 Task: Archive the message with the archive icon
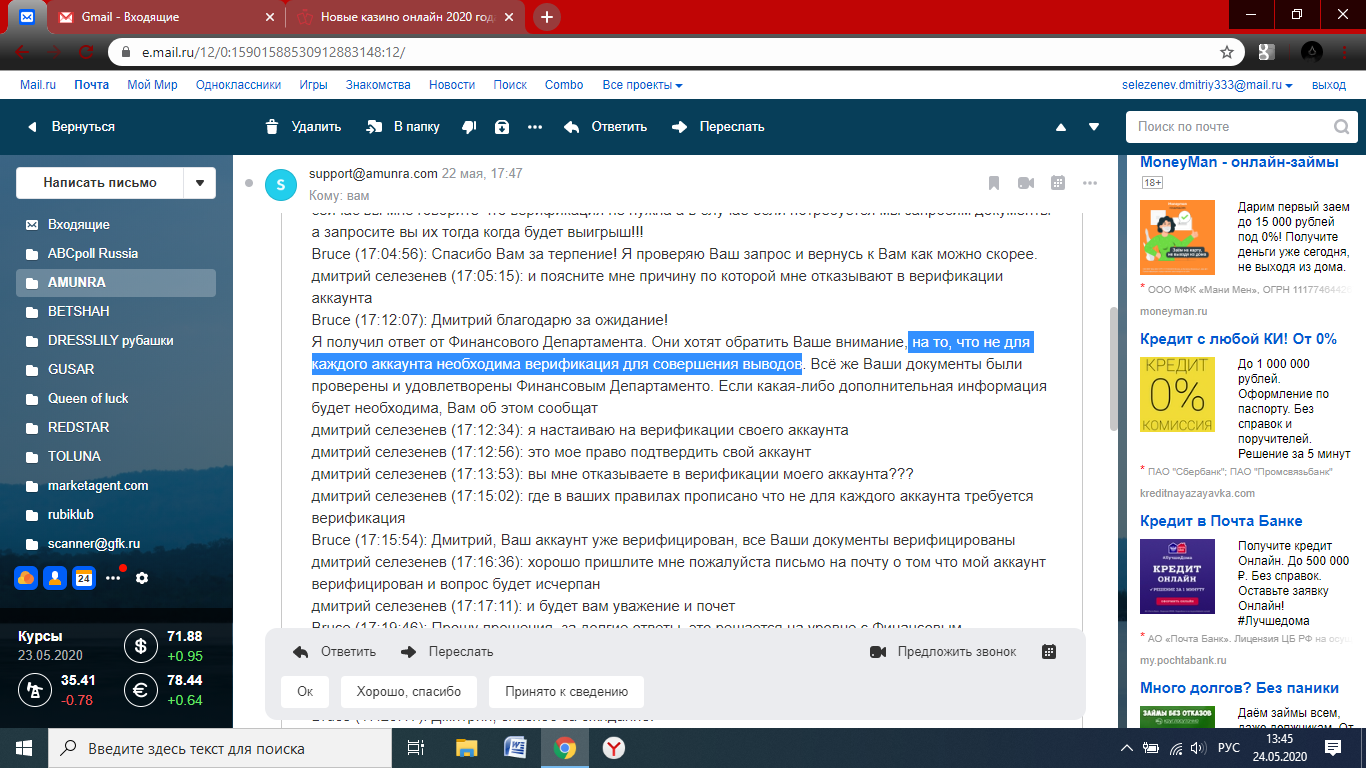pos(502,127)
